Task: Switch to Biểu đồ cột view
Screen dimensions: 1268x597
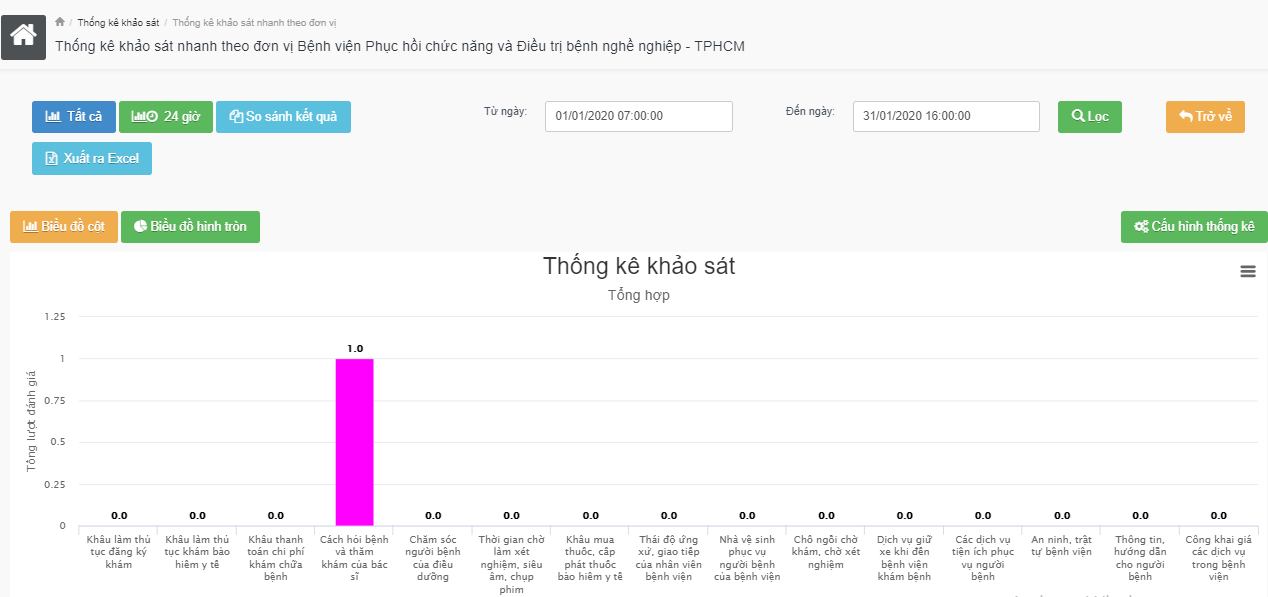Action: pos(64,227)
